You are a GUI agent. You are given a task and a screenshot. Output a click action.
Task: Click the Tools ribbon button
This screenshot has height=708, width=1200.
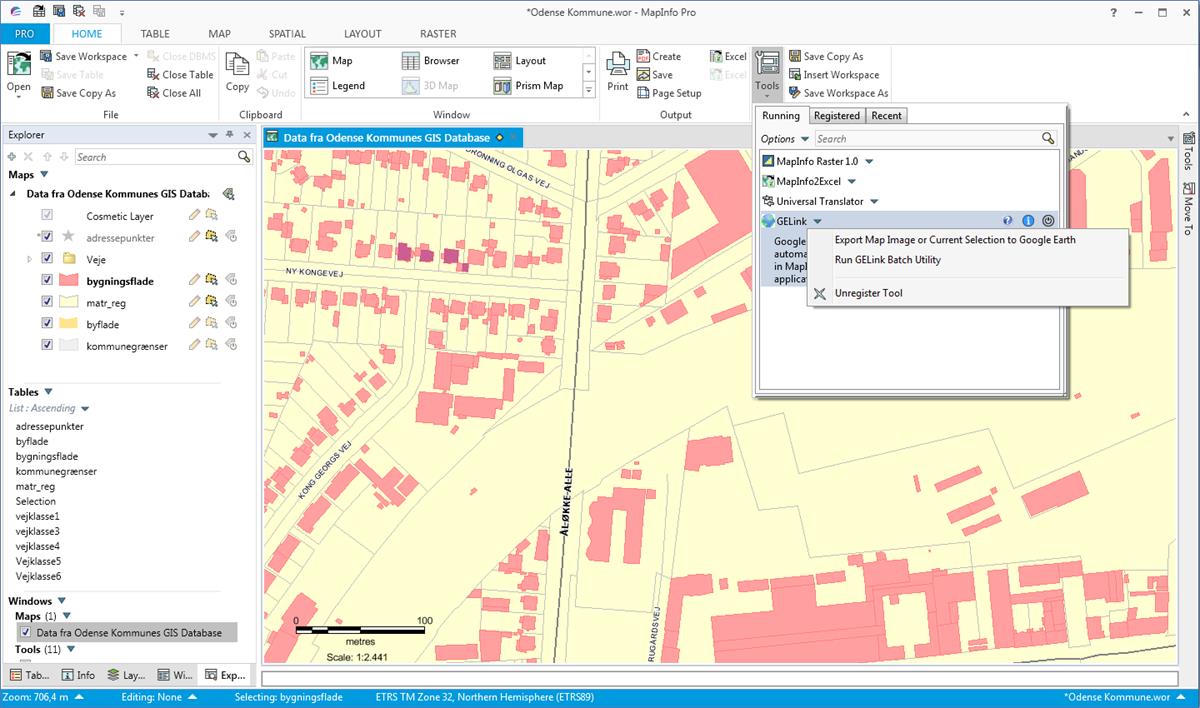point(767,71)
